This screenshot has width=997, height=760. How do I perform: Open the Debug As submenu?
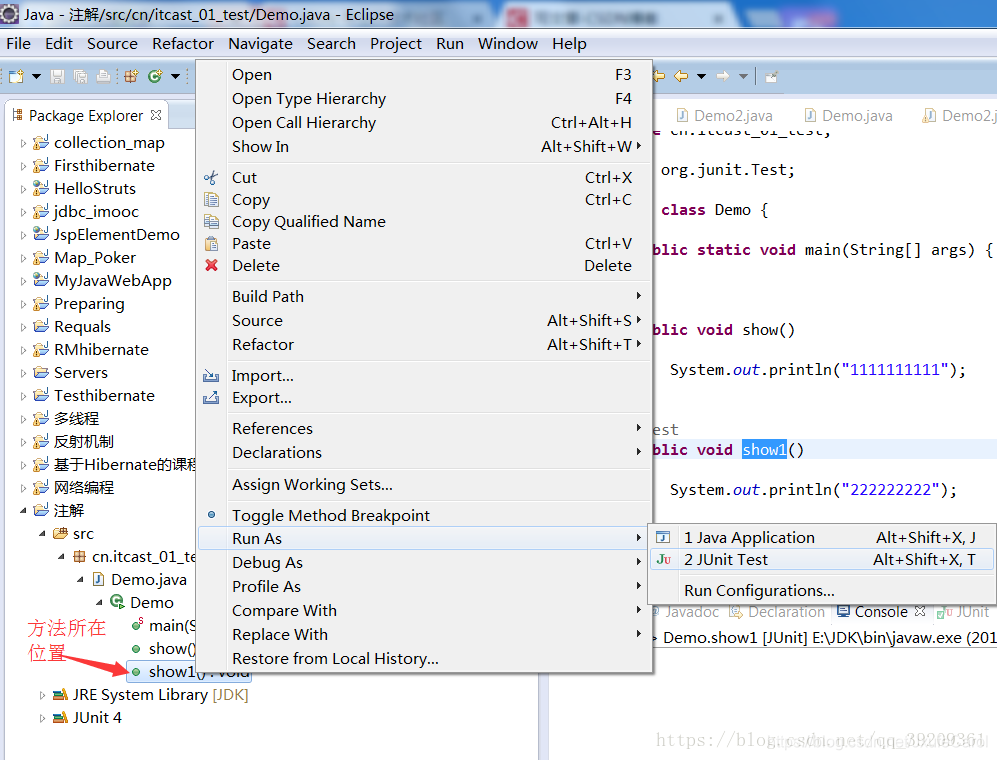(x=424, y=563)
